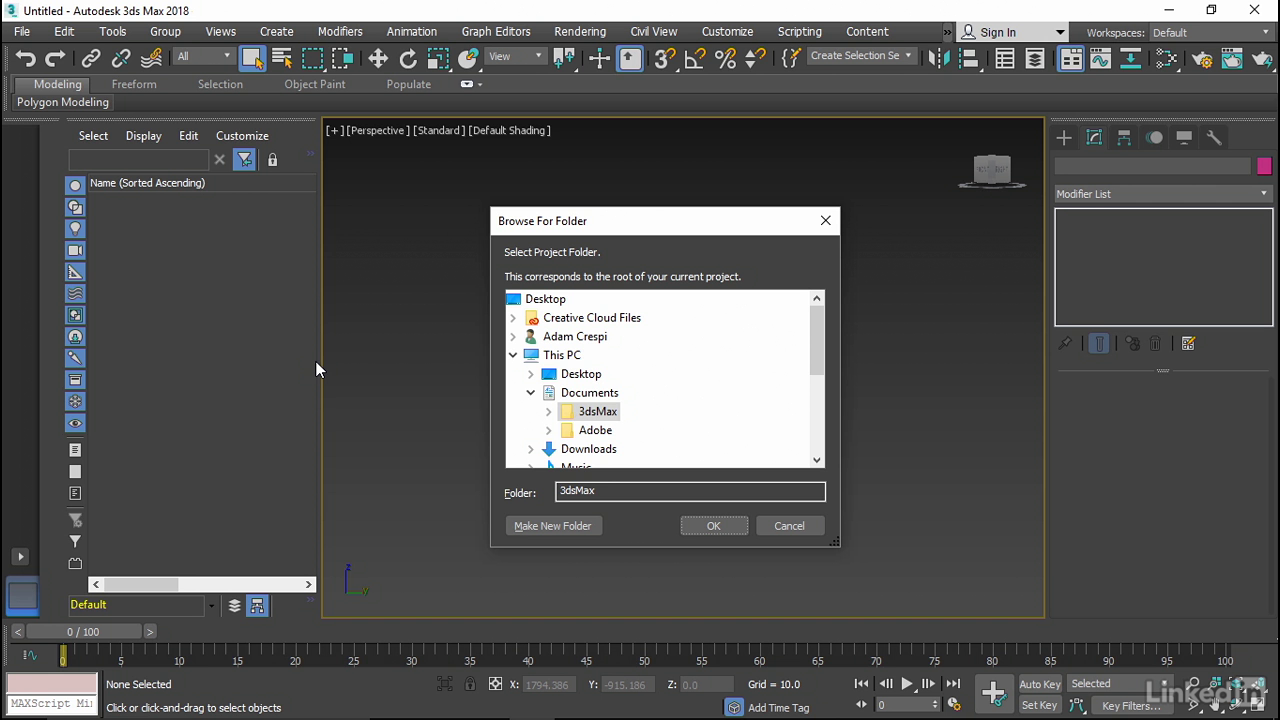Toggle Window/Crossing selection mode
Image resolution: width=1280 pixels, height=720 pixels.
point(342,59)
